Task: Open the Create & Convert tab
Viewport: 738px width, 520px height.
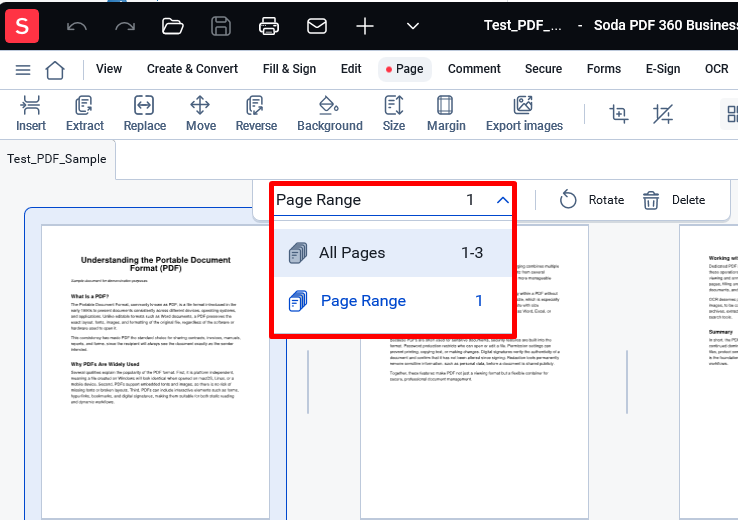Action: coord(192,69)
